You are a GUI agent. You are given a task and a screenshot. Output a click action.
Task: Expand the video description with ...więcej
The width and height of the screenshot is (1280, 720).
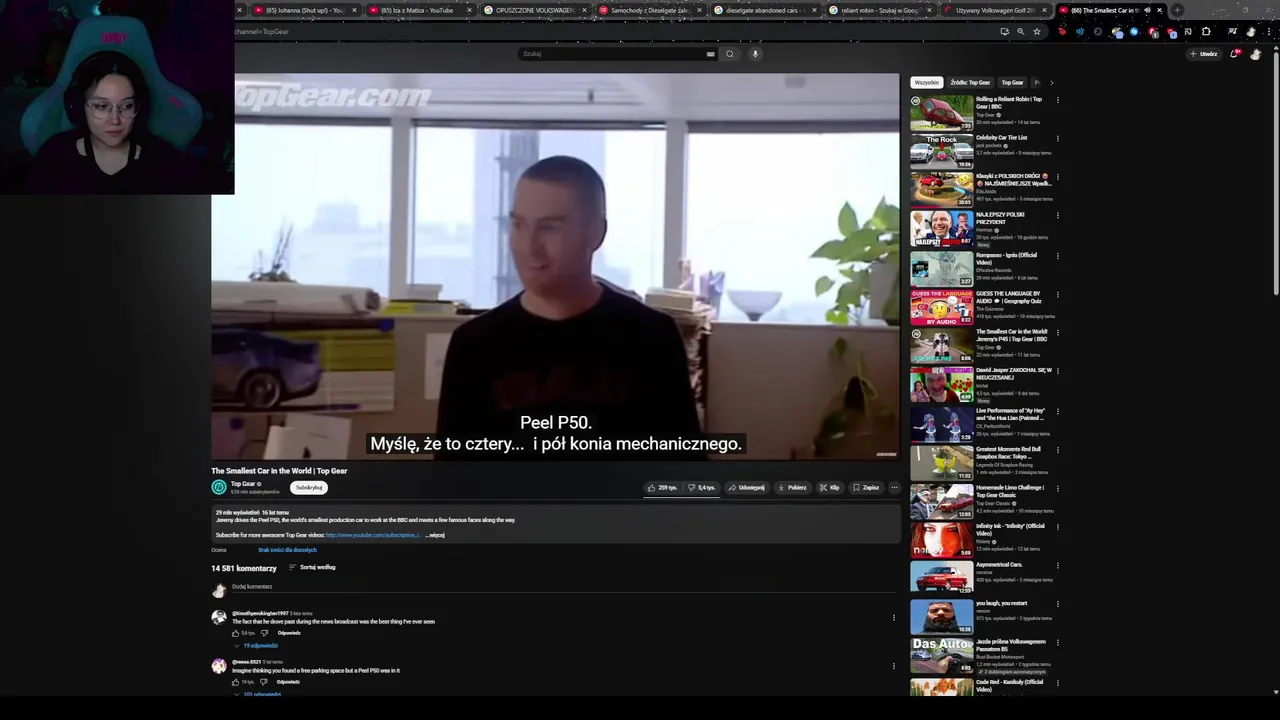tap(436, 535)
